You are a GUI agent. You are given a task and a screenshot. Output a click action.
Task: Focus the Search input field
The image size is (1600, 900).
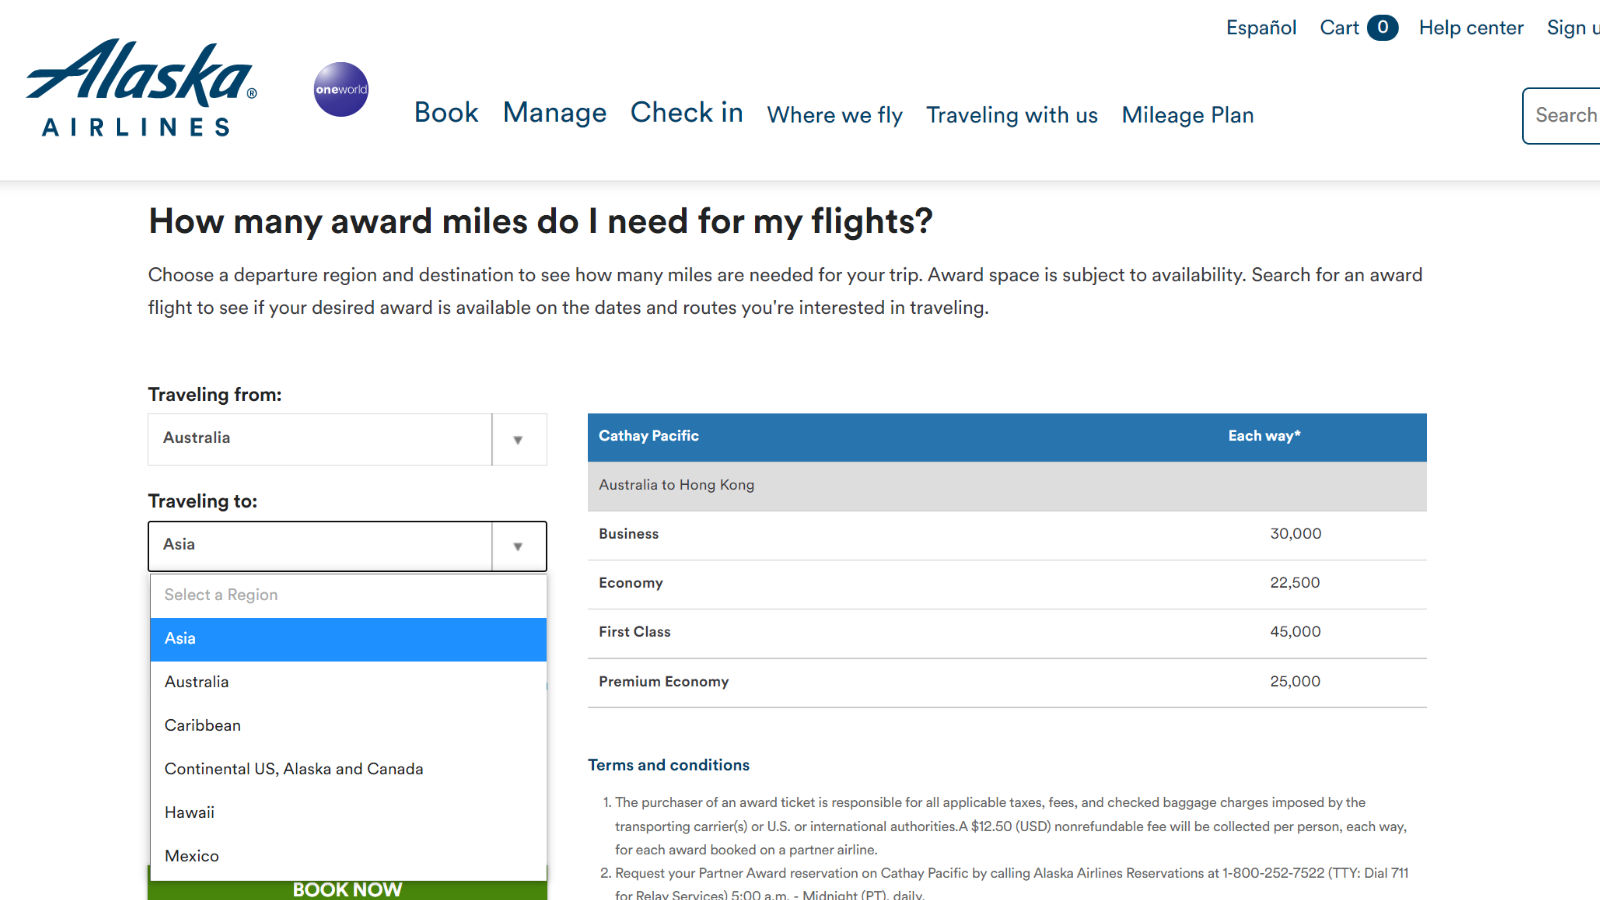coord(1562,116)
